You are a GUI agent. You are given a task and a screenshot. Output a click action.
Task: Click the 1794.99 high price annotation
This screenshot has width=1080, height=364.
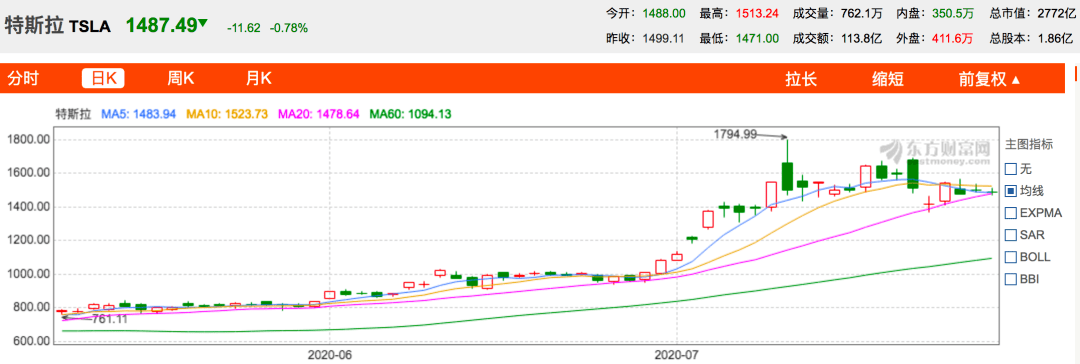735,134
